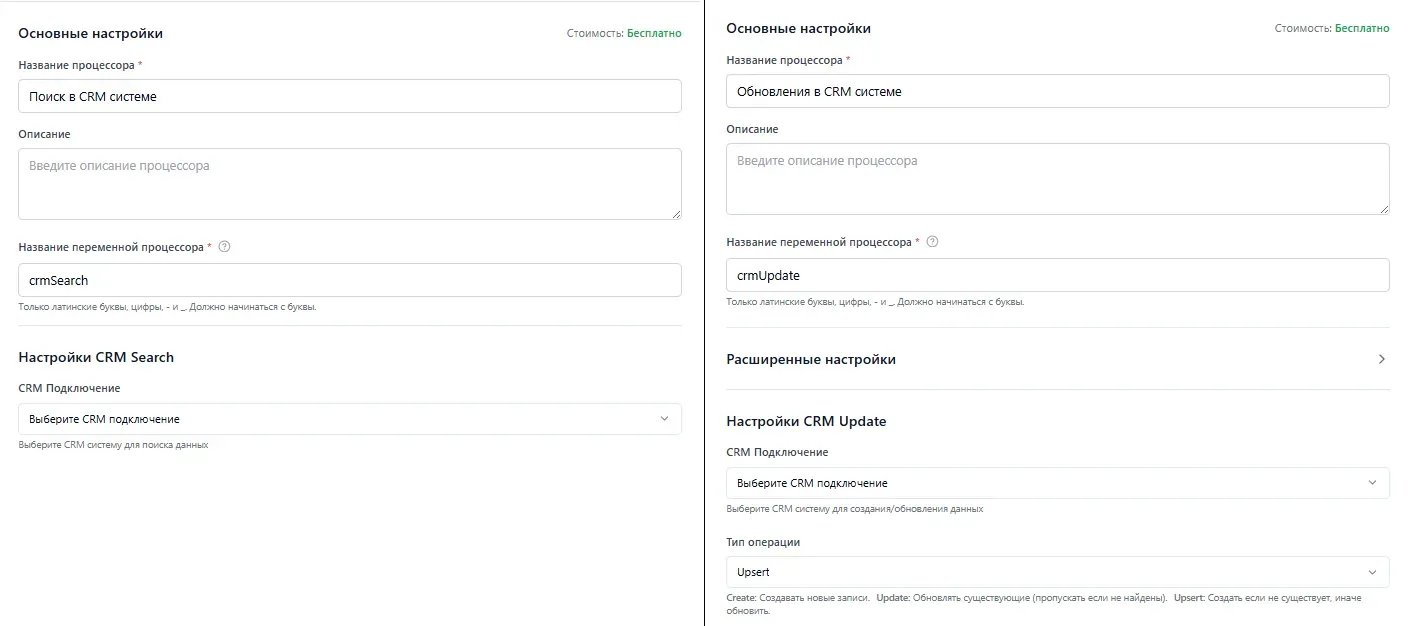Image resolution: width=1416 pixels, height=626 pixels.
Task: Click description textarea in the CRM search form
Action: pos(350,184)
